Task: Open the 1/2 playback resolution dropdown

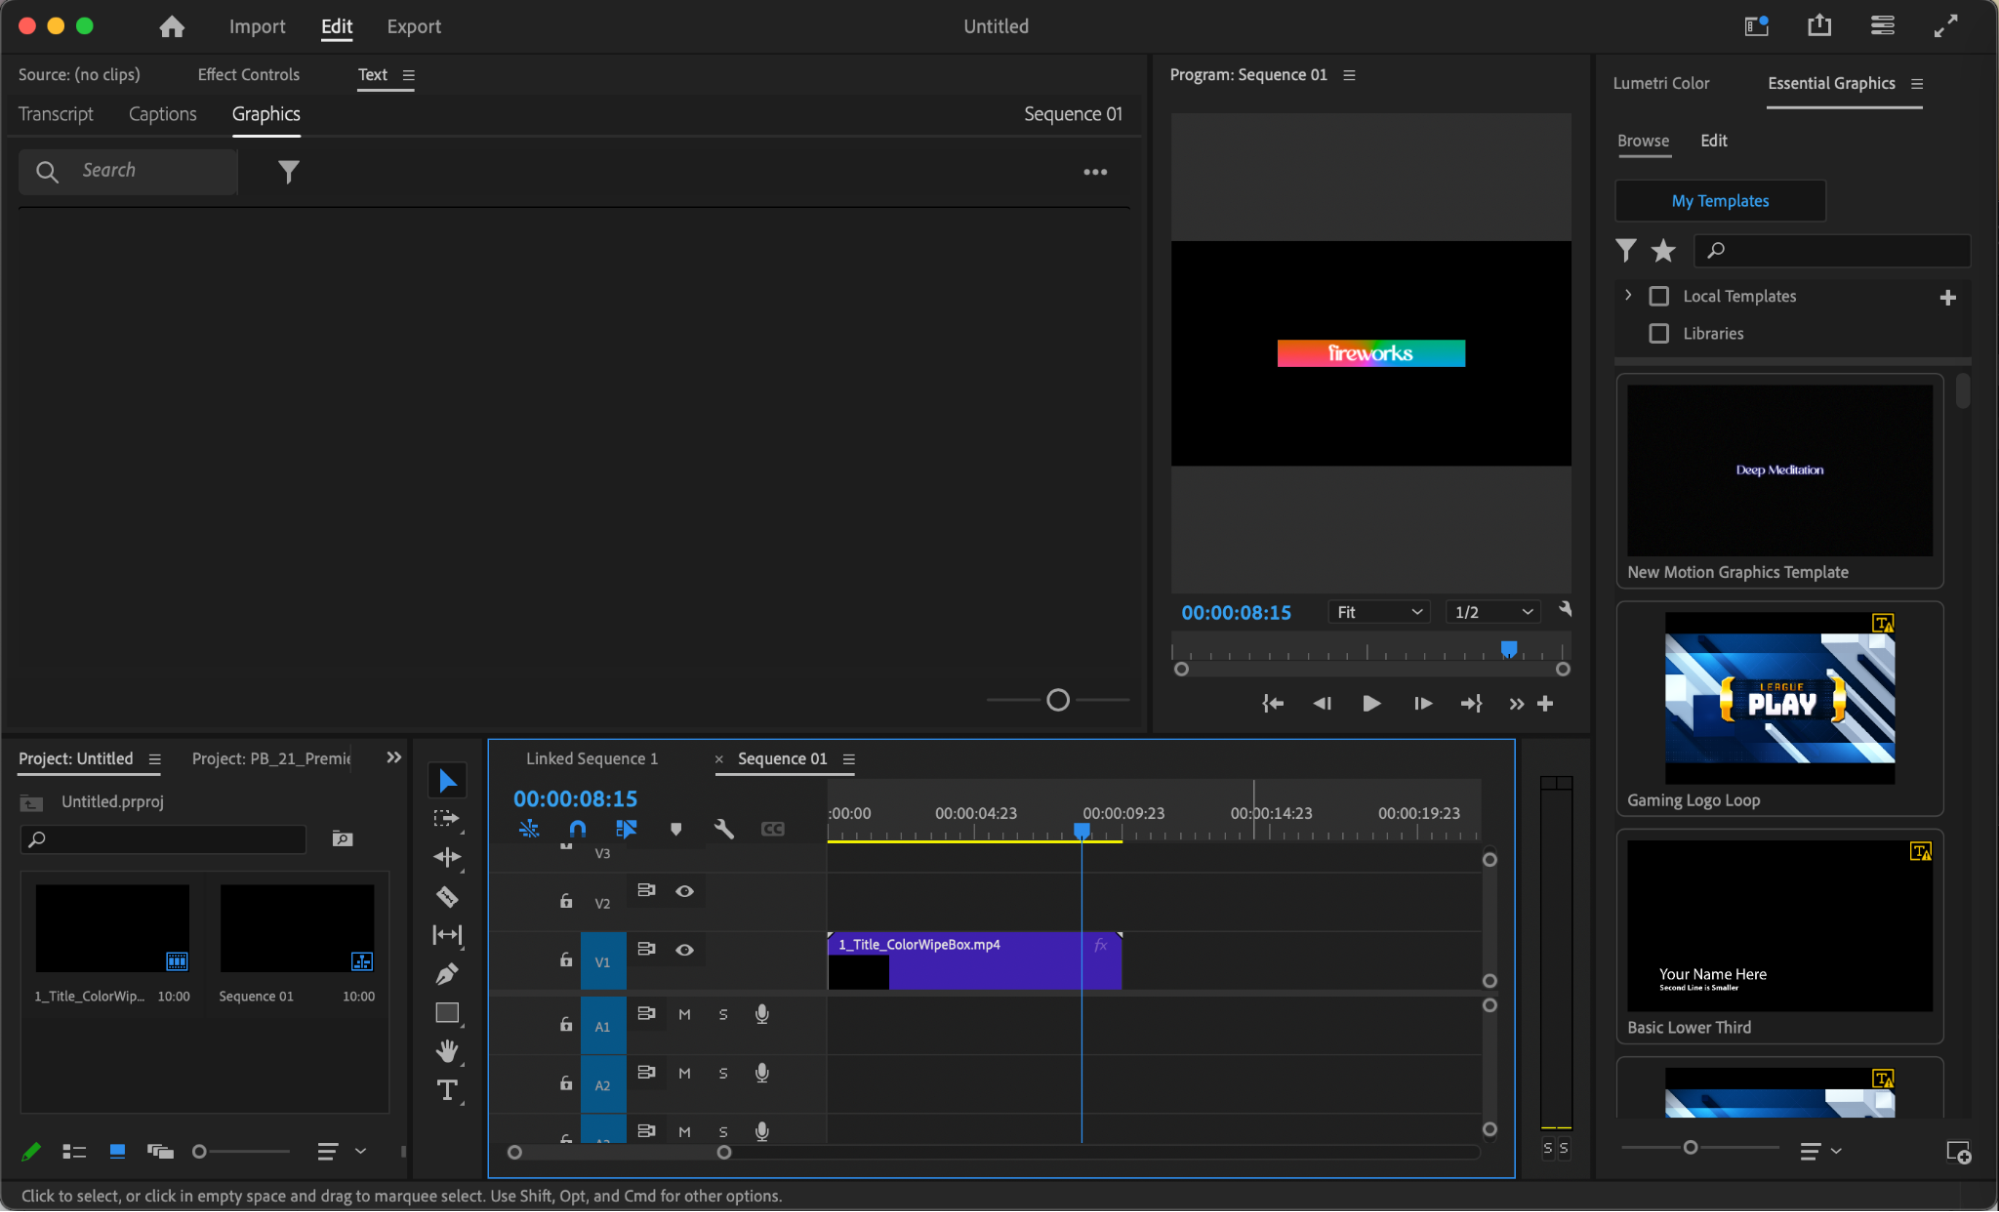Action: [x=1493, y=612]
